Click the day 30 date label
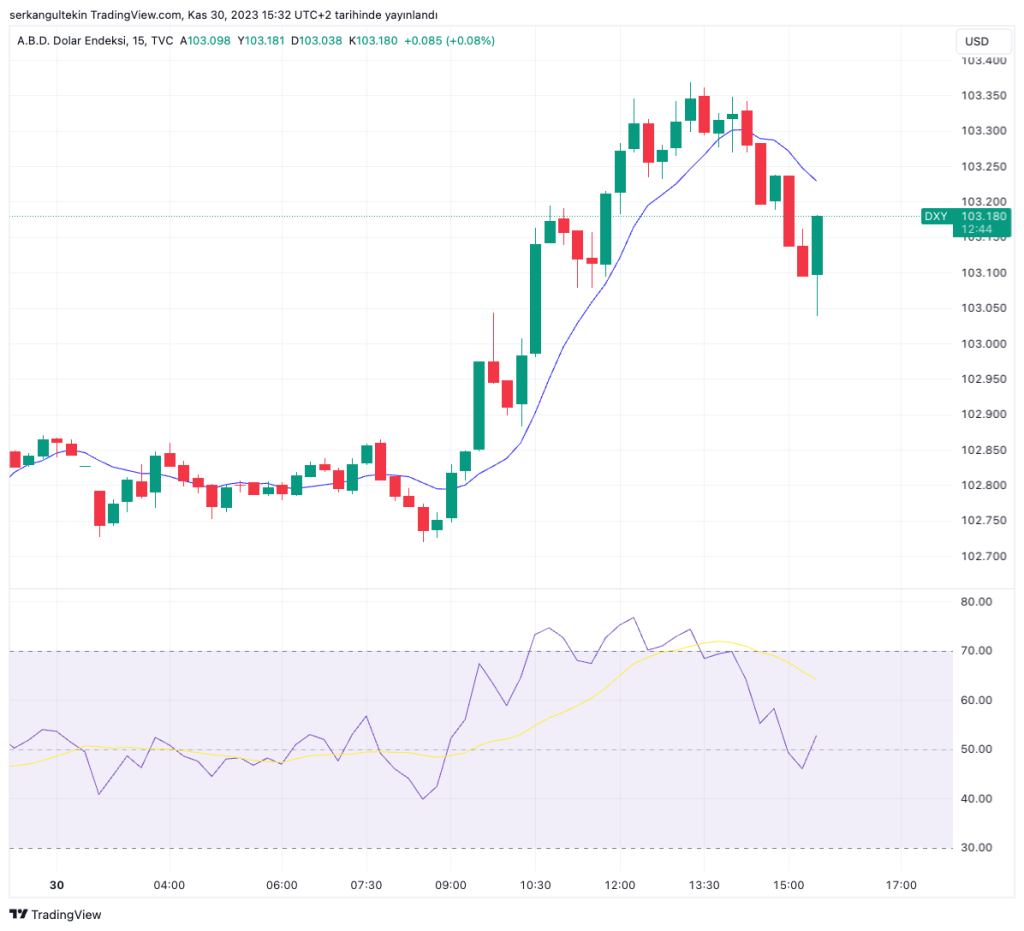Viewport: 1024px width, 931px height. [x=56, y=885]
